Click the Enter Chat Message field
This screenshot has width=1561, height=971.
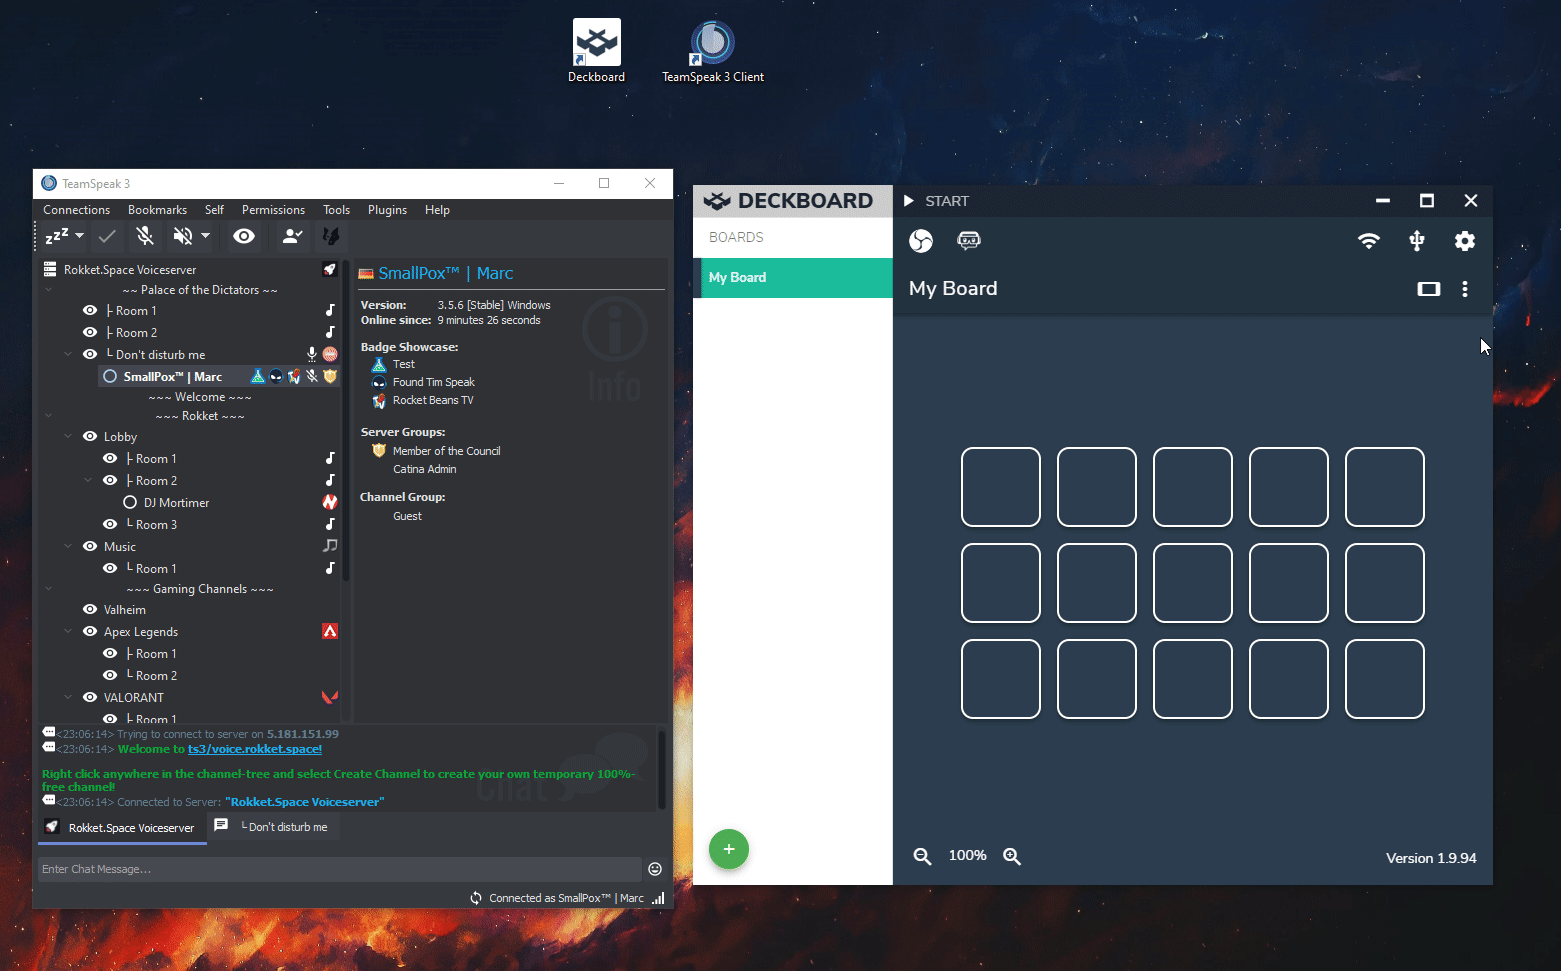tap(340, 869)
